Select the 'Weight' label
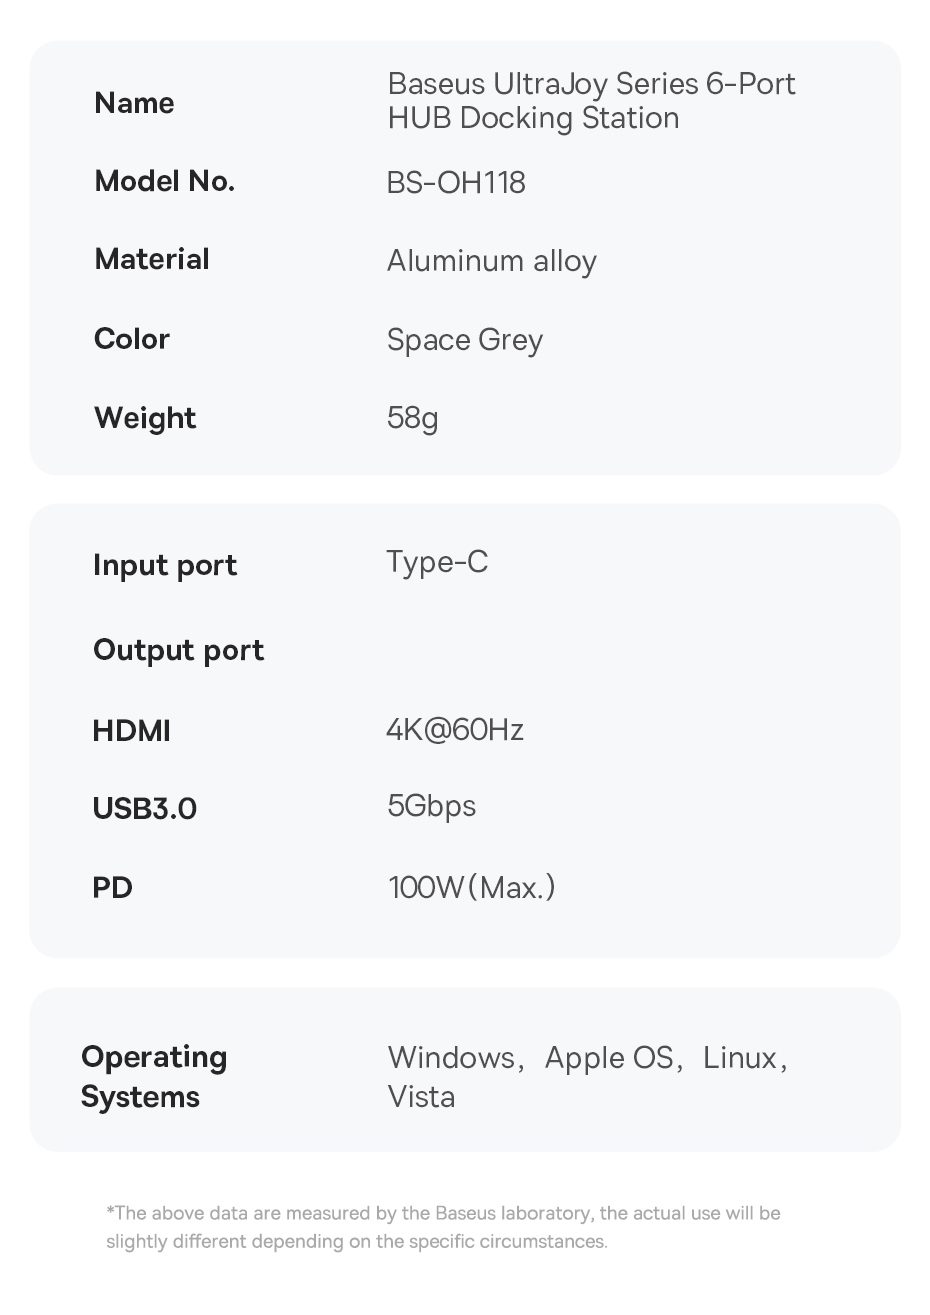The width and height of the screenshot is (930, 1315). pyautogui.click(x=145, y=418)
